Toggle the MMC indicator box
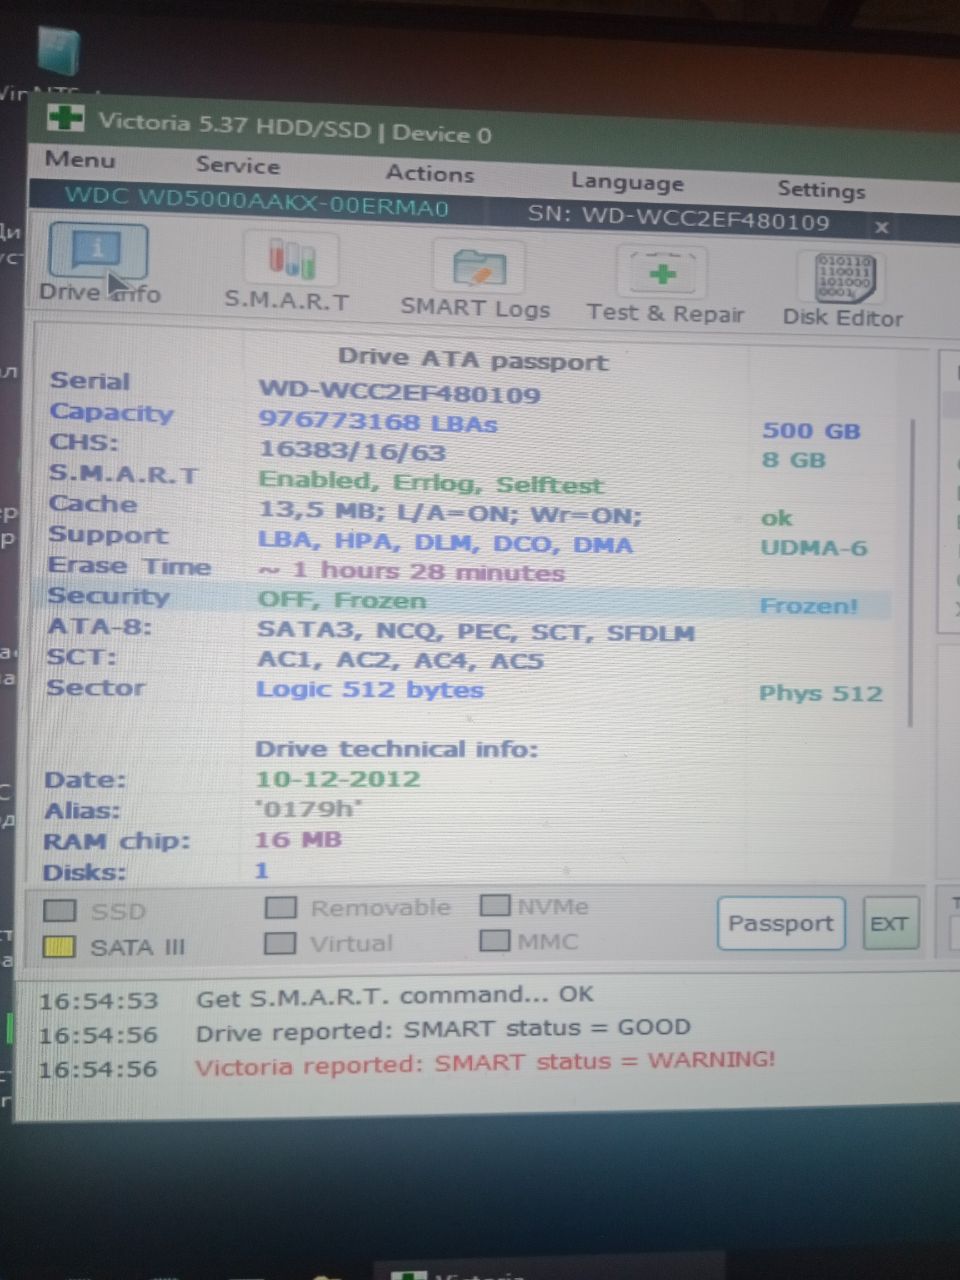 [495, 940]
